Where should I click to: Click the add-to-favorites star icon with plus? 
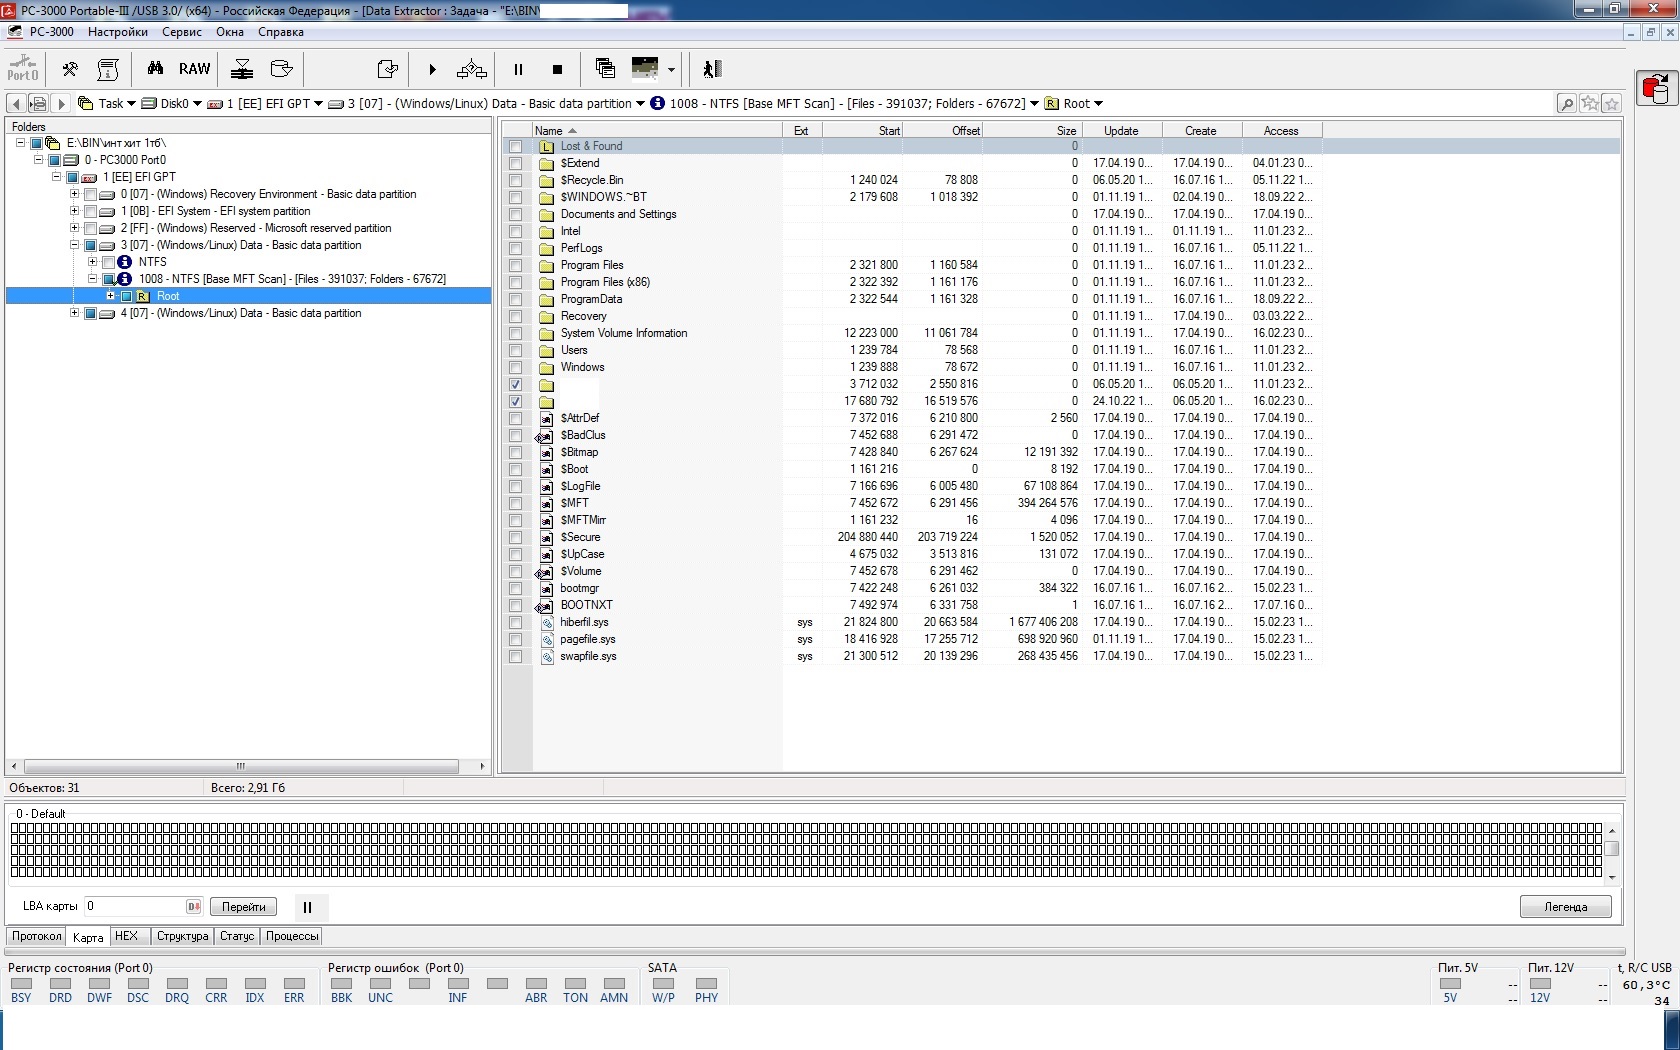click(x=1589, y=103)
